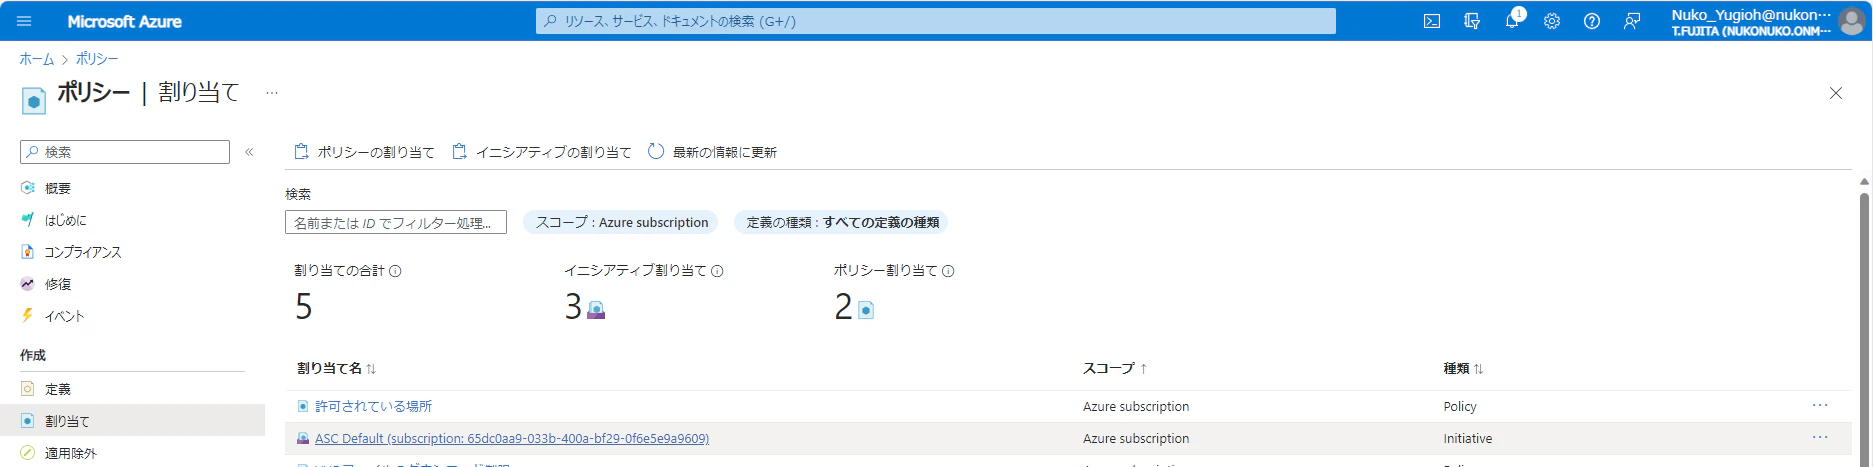Click policy icon beside count 2
Image resolution: width=1873 pixels, height=467 pixels.
pyautogui.click(x=866, y=310)
